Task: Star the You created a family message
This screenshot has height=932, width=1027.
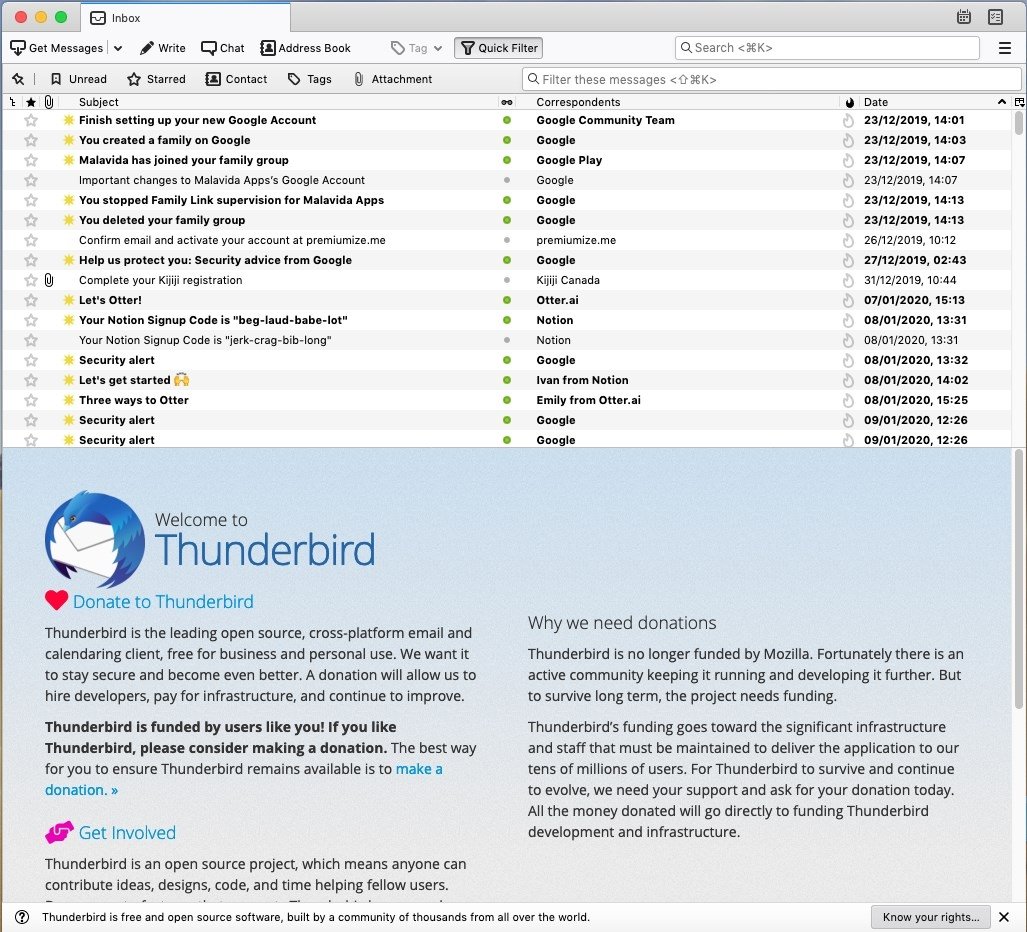Action: tap(31, 140)
